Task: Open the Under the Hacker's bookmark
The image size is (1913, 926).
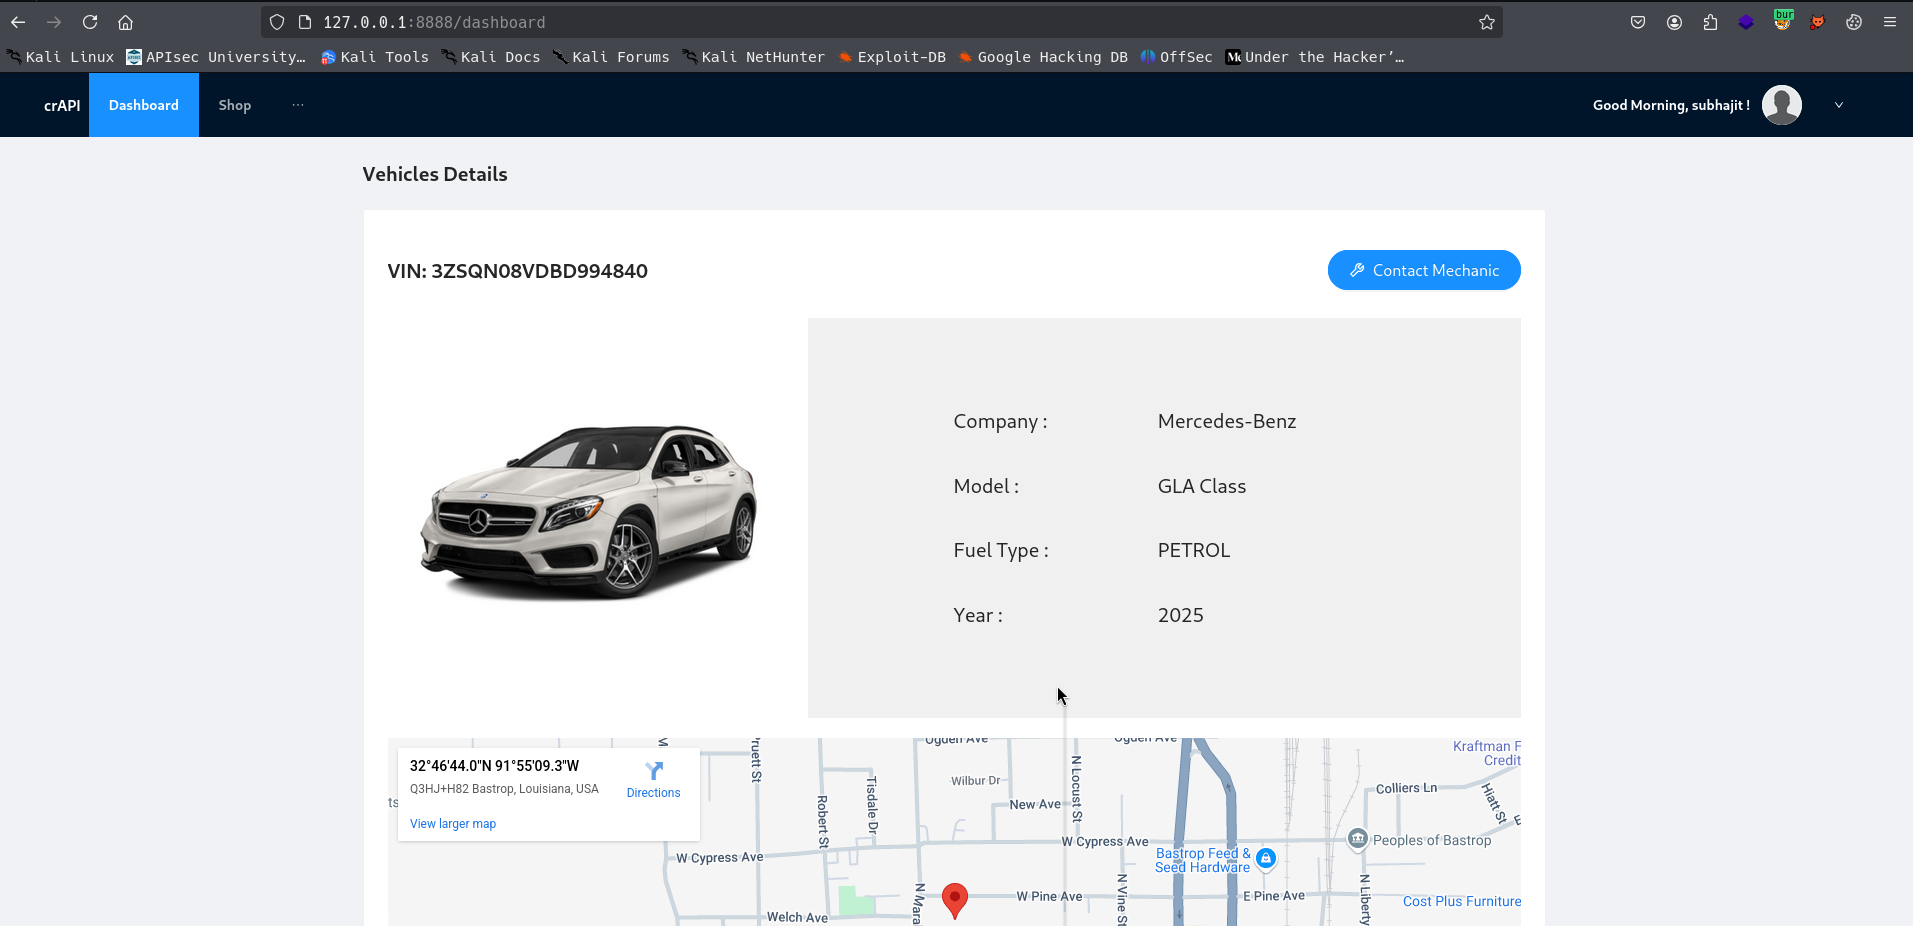Action: tap(1315, 57)
